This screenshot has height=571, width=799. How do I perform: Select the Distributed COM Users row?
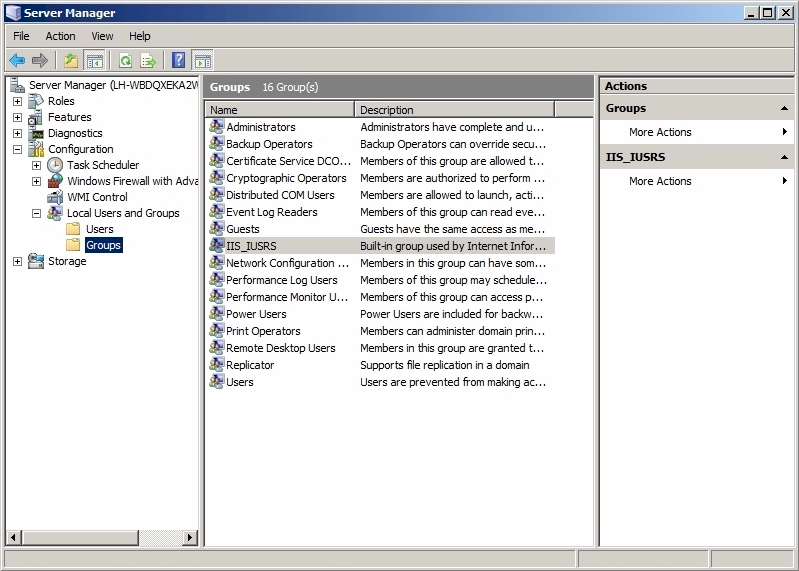pyautogui.click(x=381, y=195)
